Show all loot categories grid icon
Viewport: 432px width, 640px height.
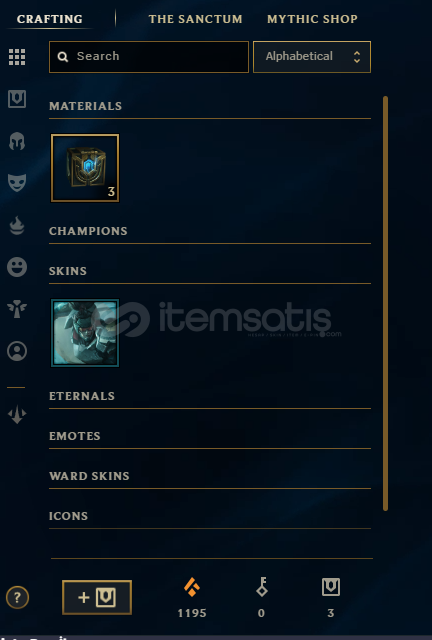click(17, 57)
